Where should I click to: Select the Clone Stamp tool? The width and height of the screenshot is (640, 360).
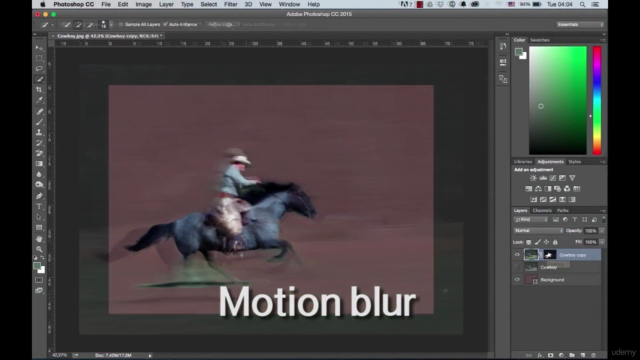click(x=39, y=132)
